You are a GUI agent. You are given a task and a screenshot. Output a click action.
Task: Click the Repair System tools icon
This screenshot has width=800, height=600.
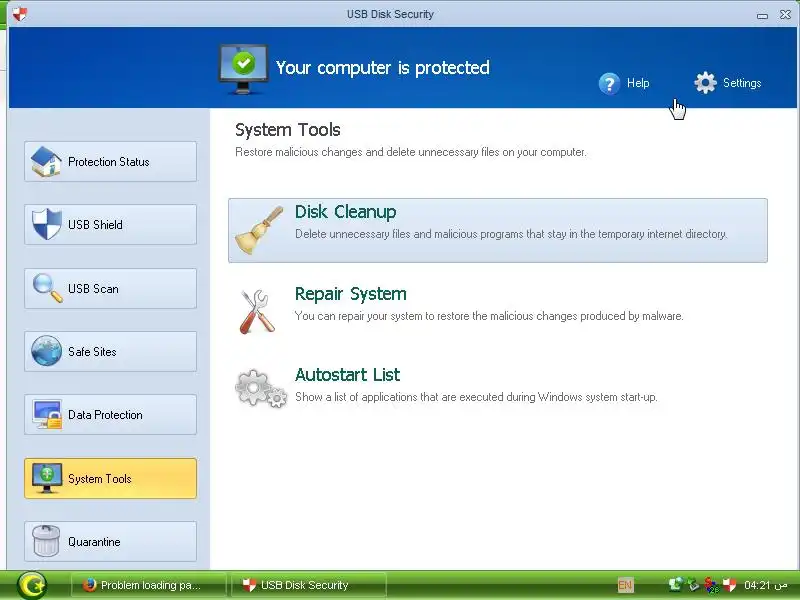257,311
